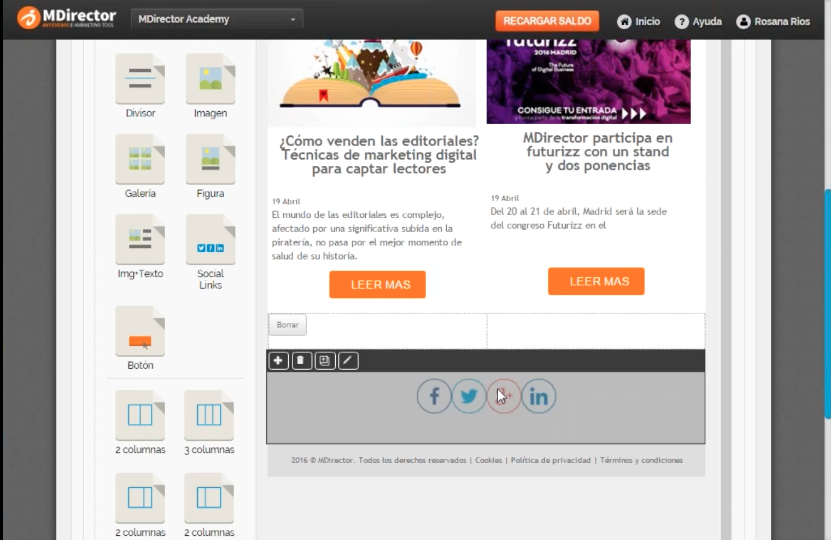831x540 pixels.
Task: Select the Divisor block icon
Action: point(140,79)
